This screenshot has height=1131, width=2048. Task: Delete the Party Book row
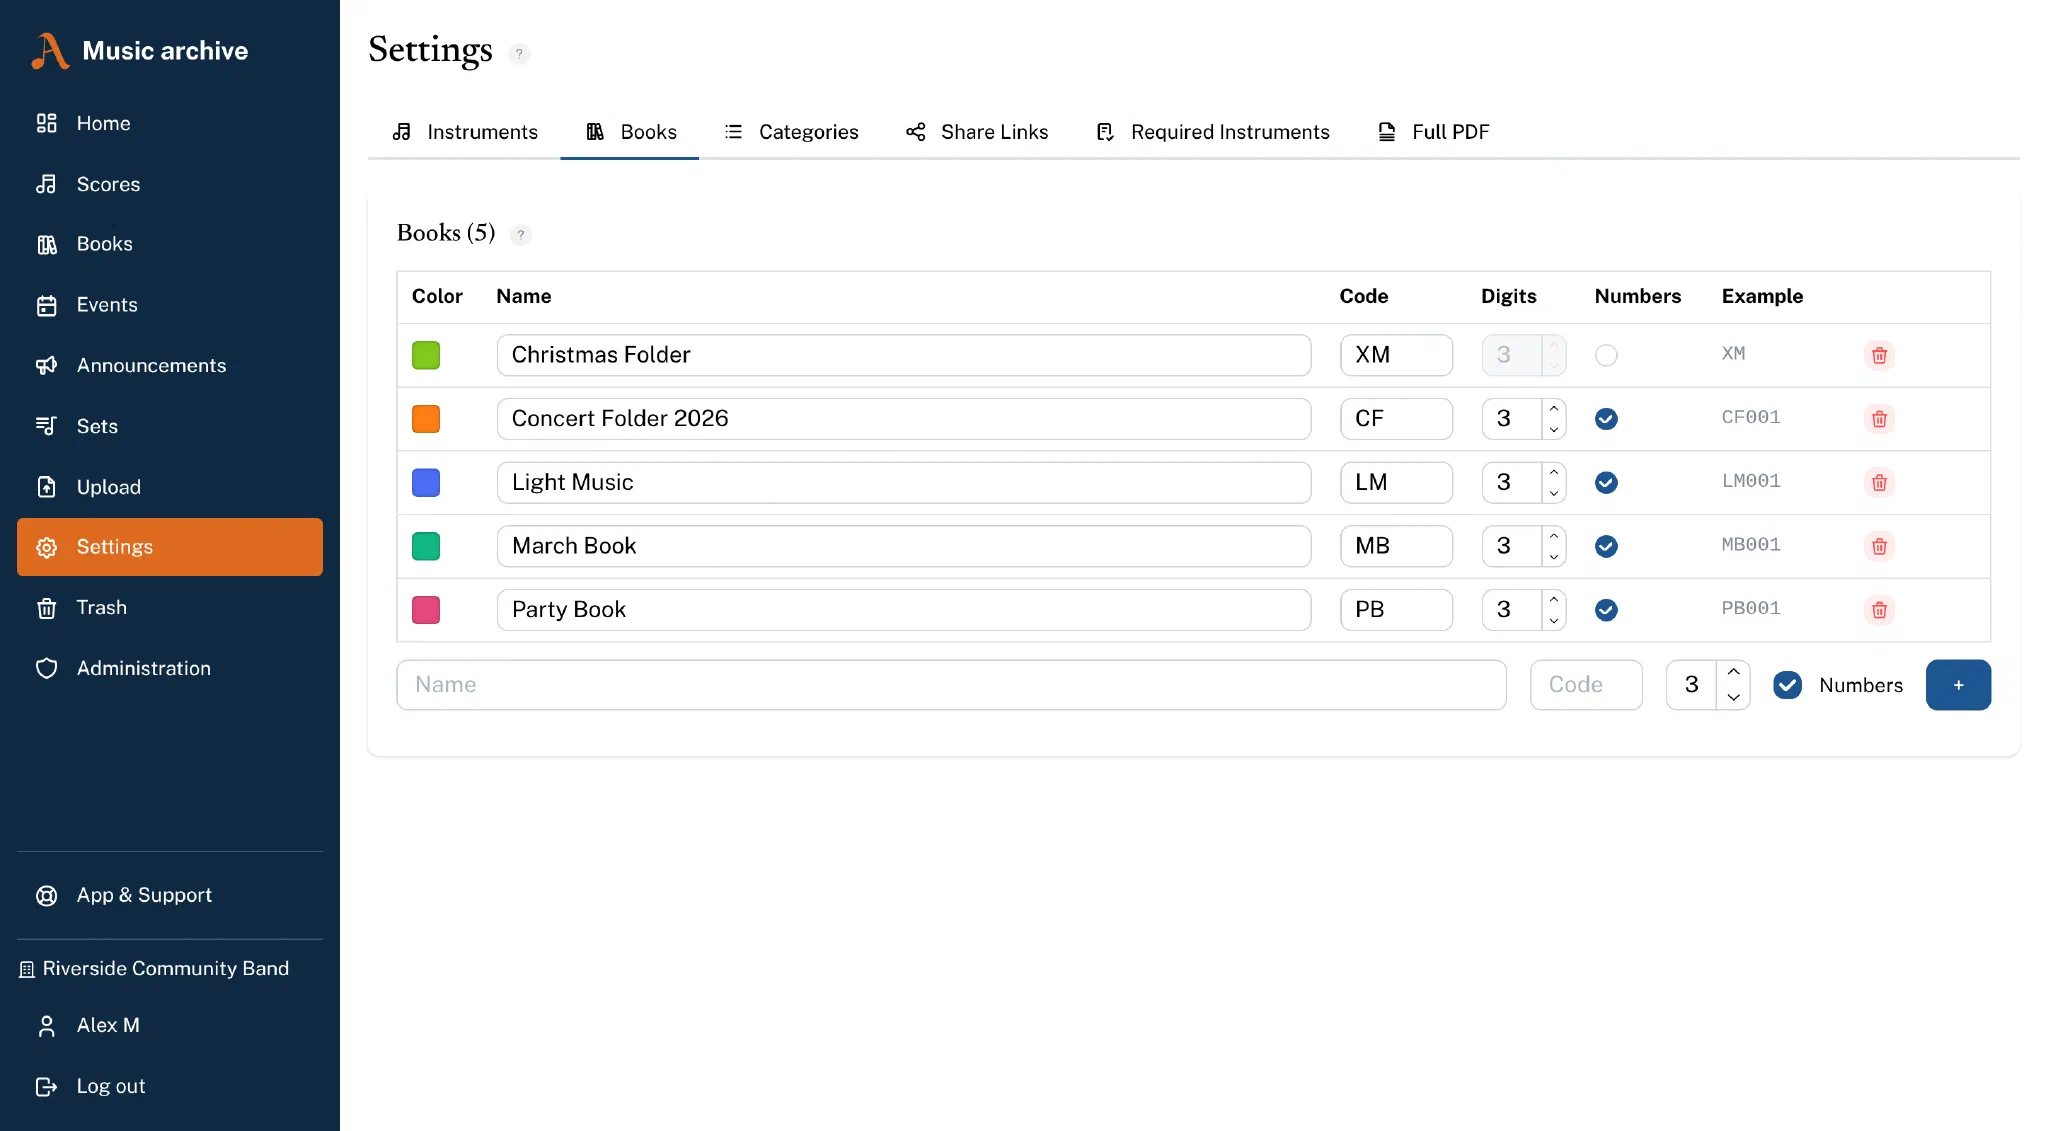pyautogui.click(x=1879, y=610)
